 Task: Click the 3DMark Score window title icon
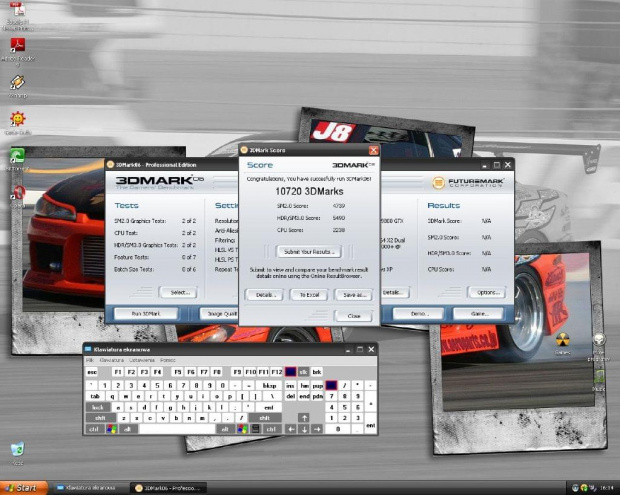(244, 150)
